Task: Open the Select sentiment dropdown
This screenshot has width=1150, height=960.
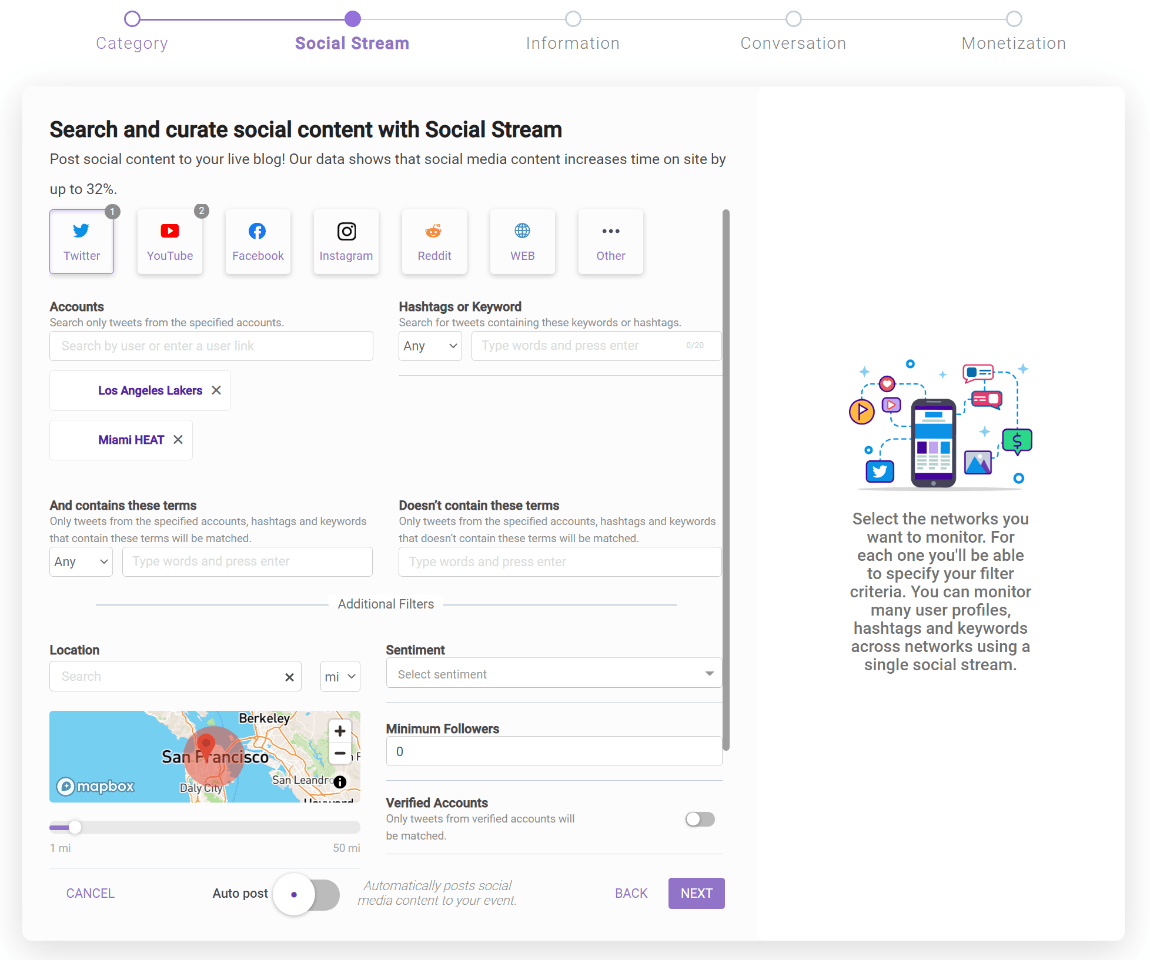Action: point(554,673)
